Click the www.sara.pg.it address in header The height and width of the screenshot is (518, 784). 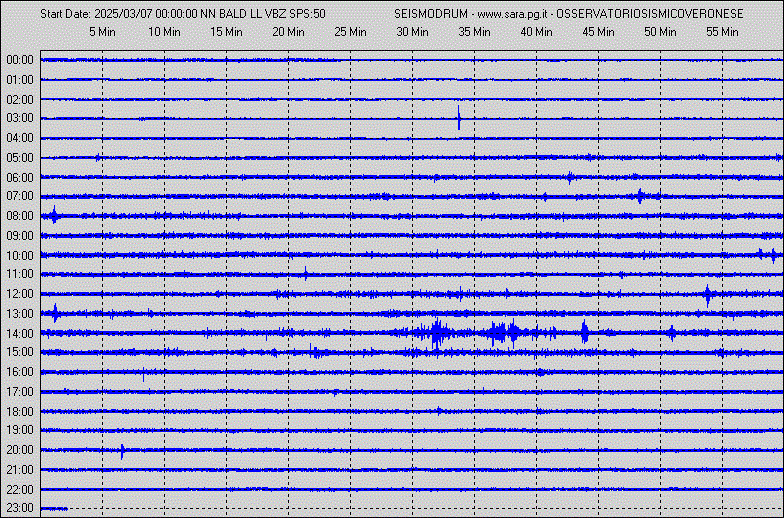point(510,14)
